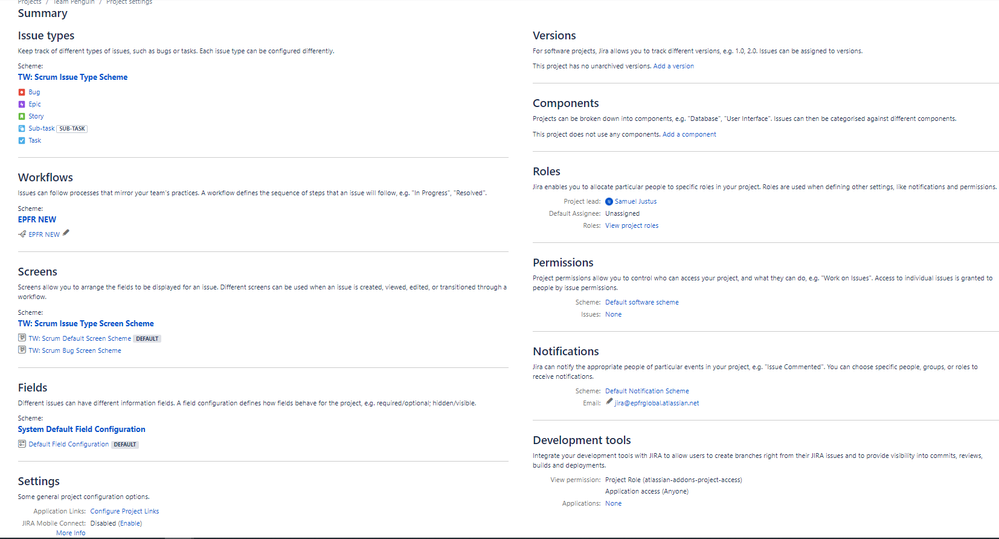Edit EPFR NEW workflow via pencil icon
Image resolution: width=999 pixels, height=539 pixels.
point(66,233)
